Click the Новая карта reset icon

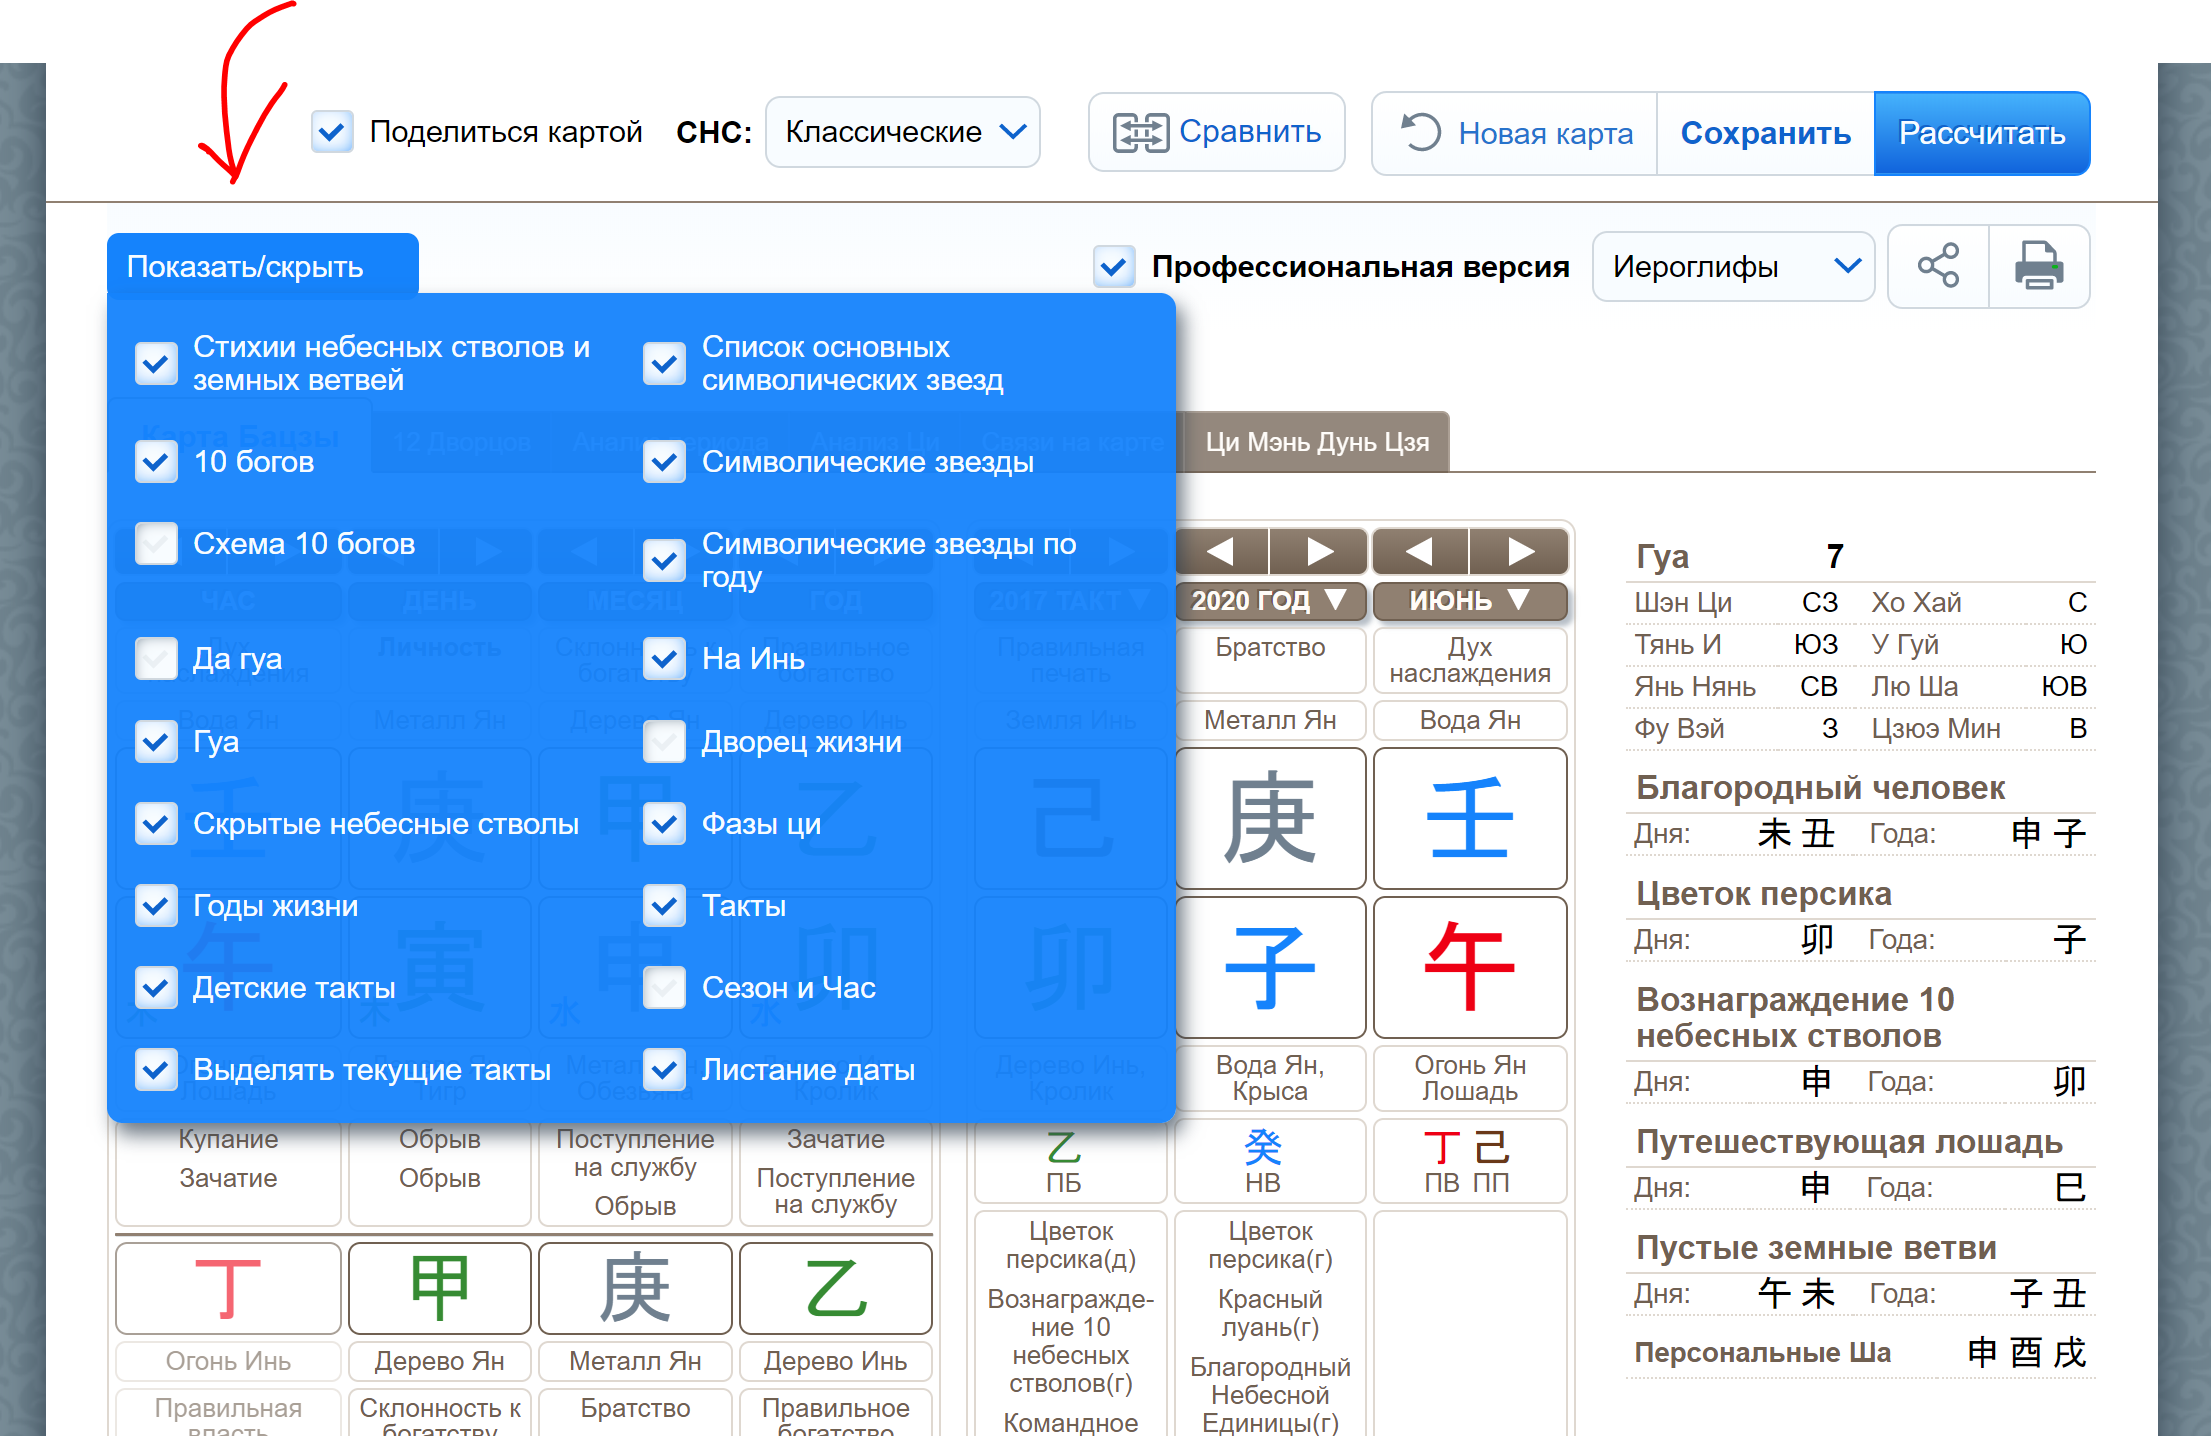(x=1424, y=131)
